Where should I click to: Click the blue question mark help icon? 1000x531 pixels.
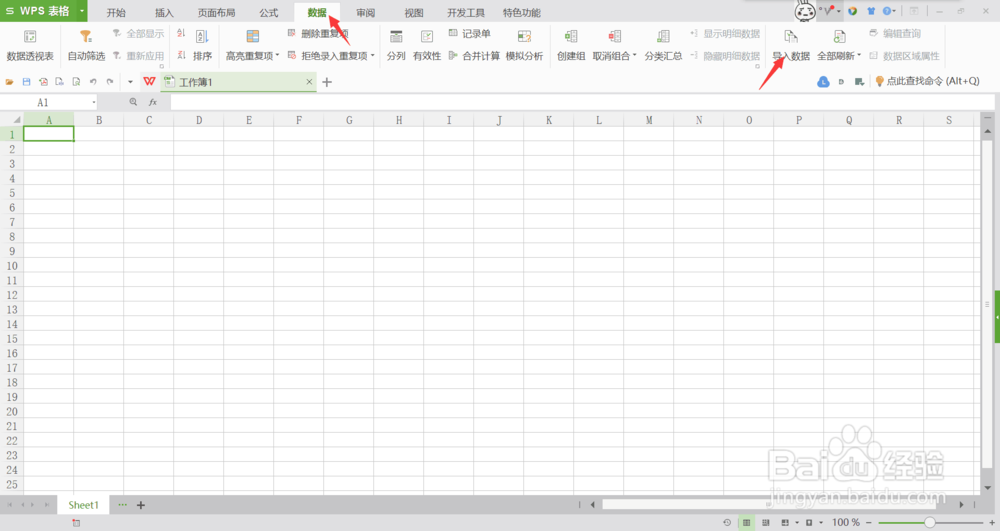tap(886, 11)
